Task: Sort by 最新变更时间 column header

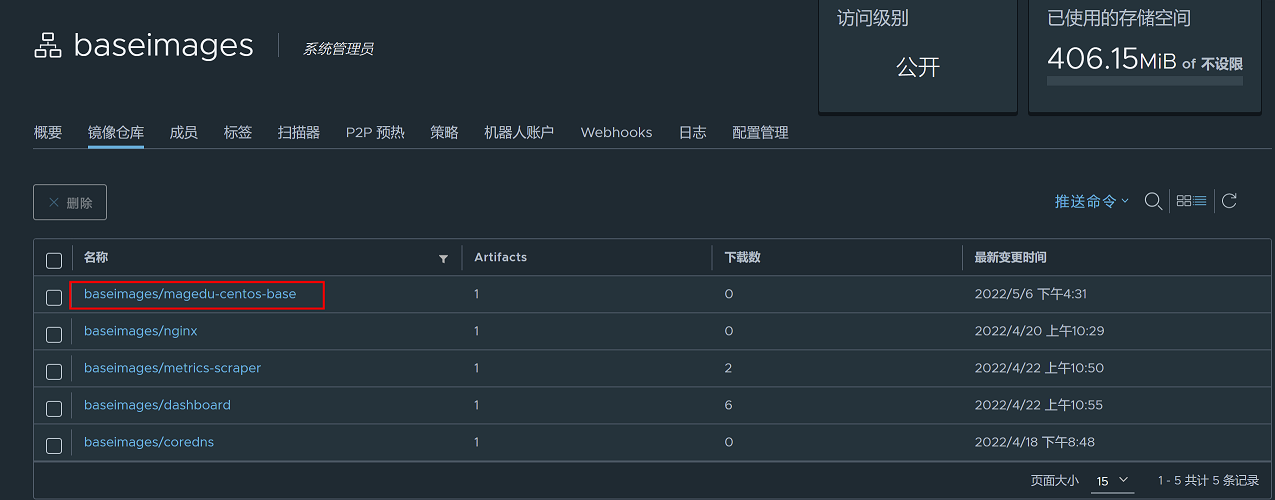Action: tap(1011, 258)
